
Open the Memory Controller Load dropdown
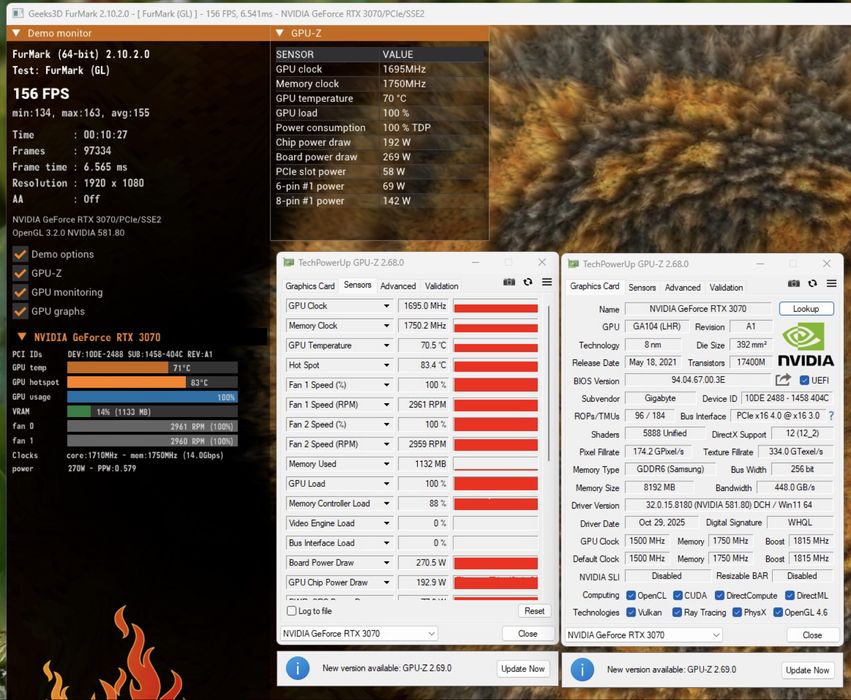coord(386,504)
